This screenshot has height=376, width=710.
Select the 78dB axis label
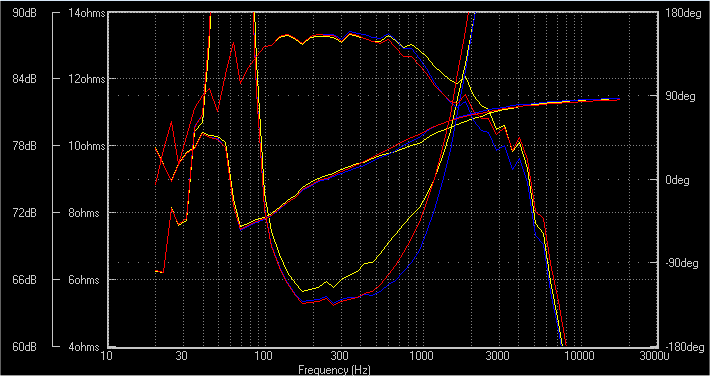tap(24, 146)
